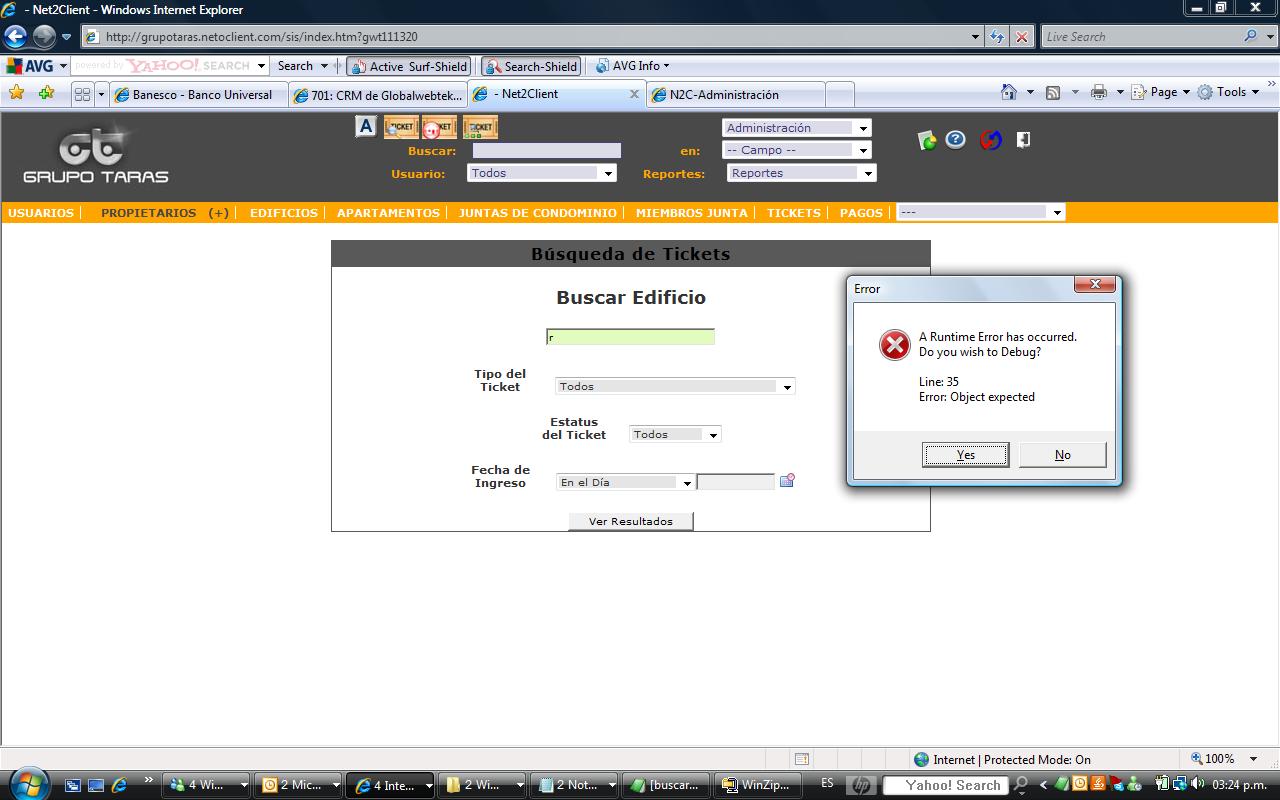Expand the AVG Info dropdown
Viewport: 1280px width, 800px height.
(635, 66)
